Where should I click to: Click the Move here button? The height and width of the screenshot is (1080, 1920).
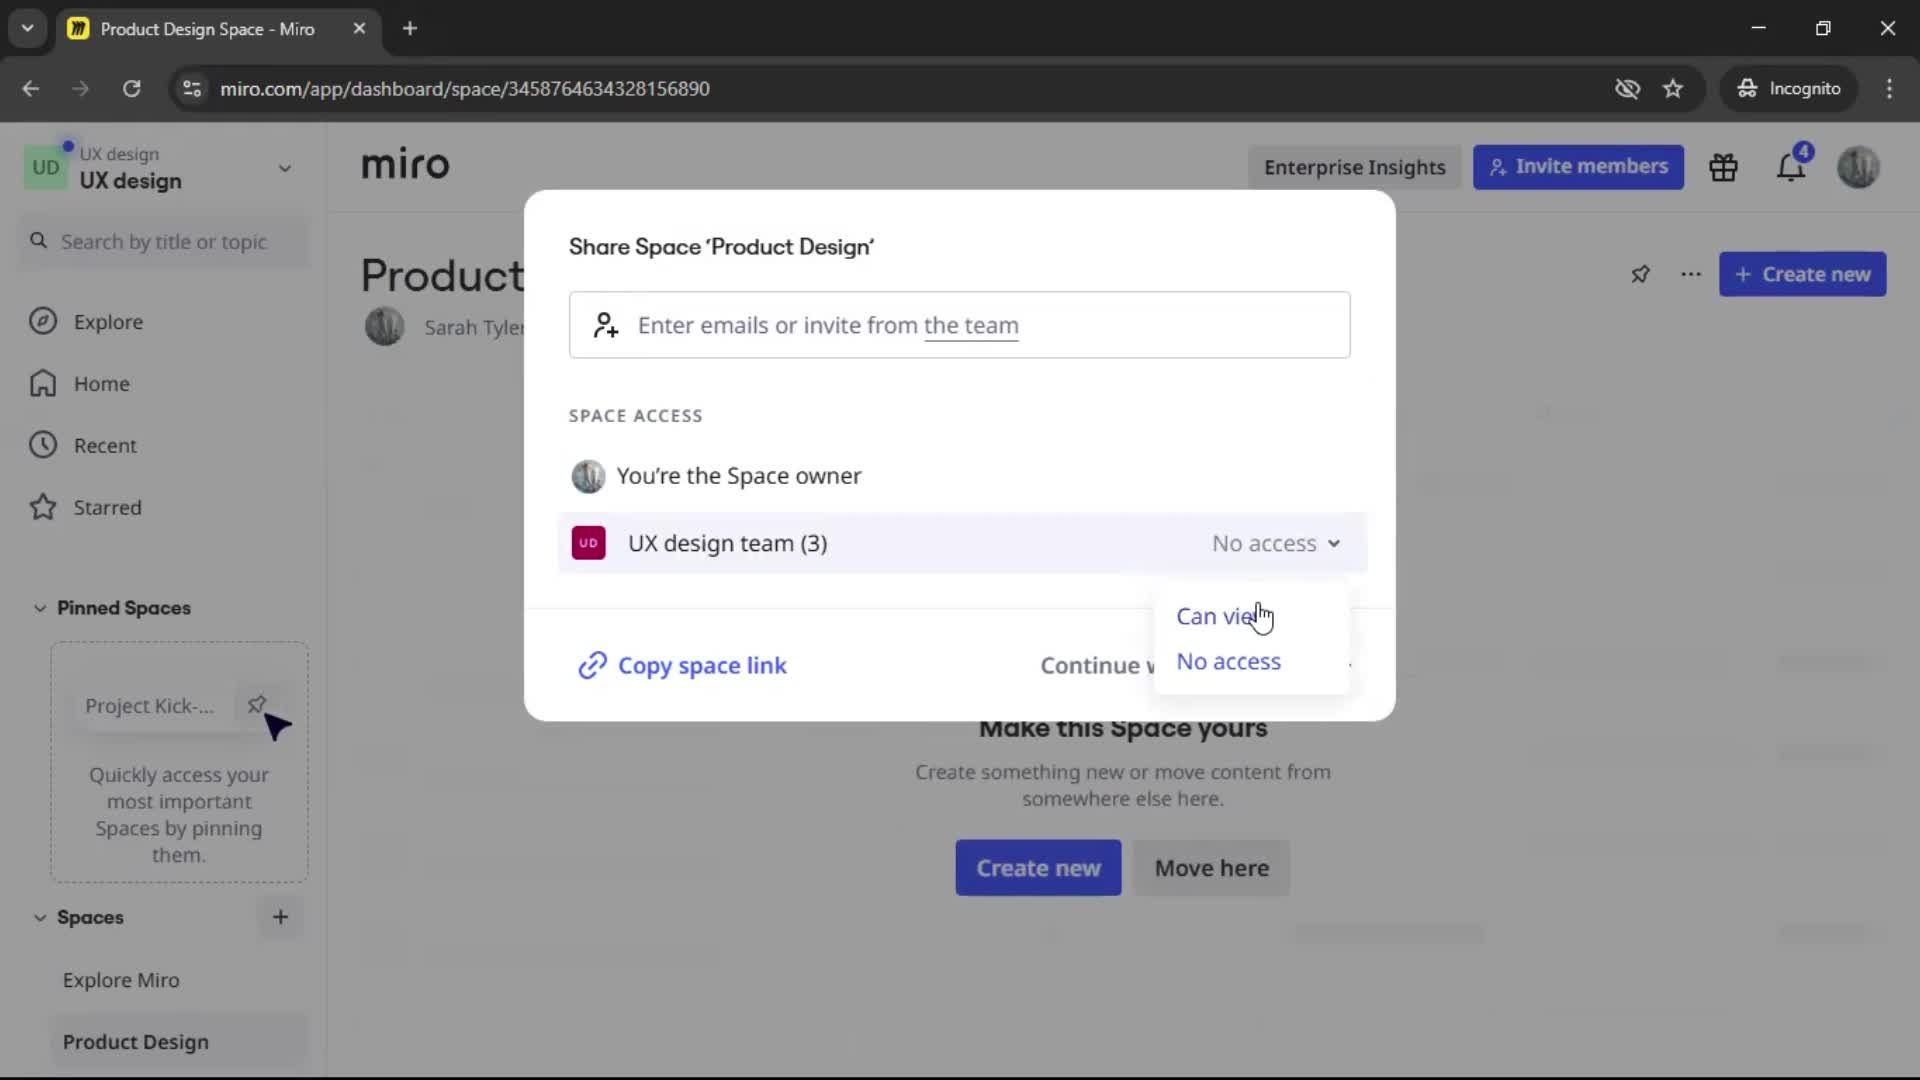click(1211, 868)
